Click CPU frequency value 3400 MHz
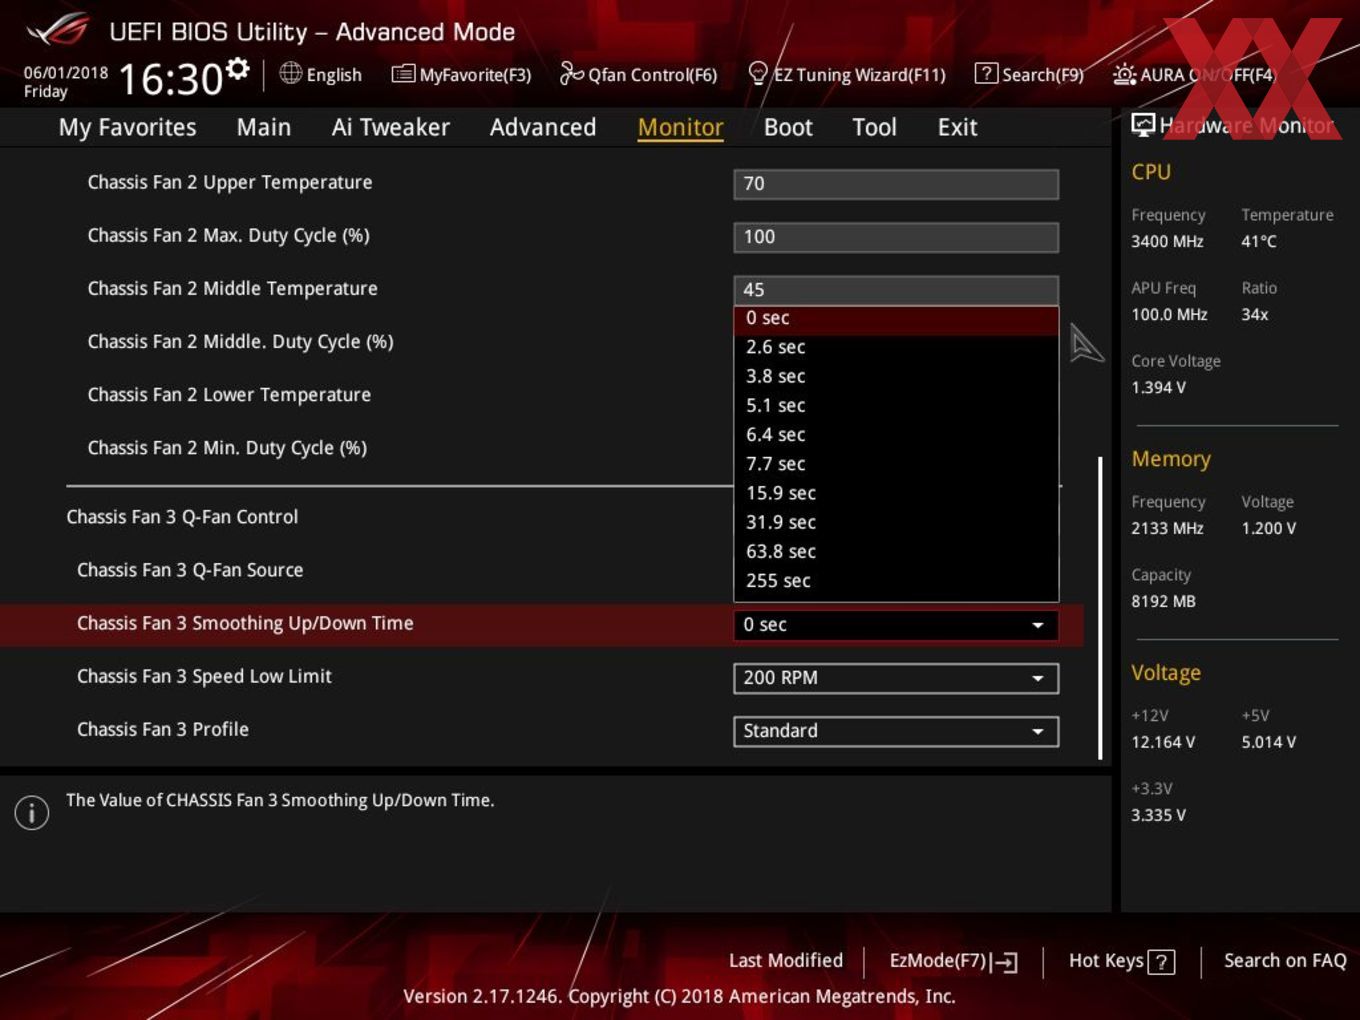The height and width of the screenshot is (1020, 1360). coord(1167,241)
